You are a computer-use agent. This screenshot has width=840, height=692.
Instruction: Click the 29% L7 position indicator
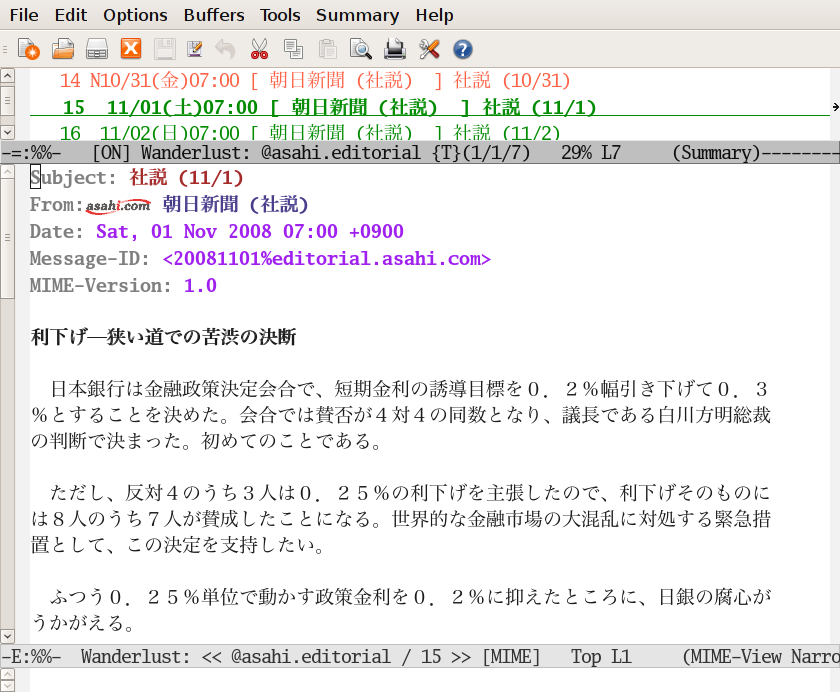click(591, 153)
